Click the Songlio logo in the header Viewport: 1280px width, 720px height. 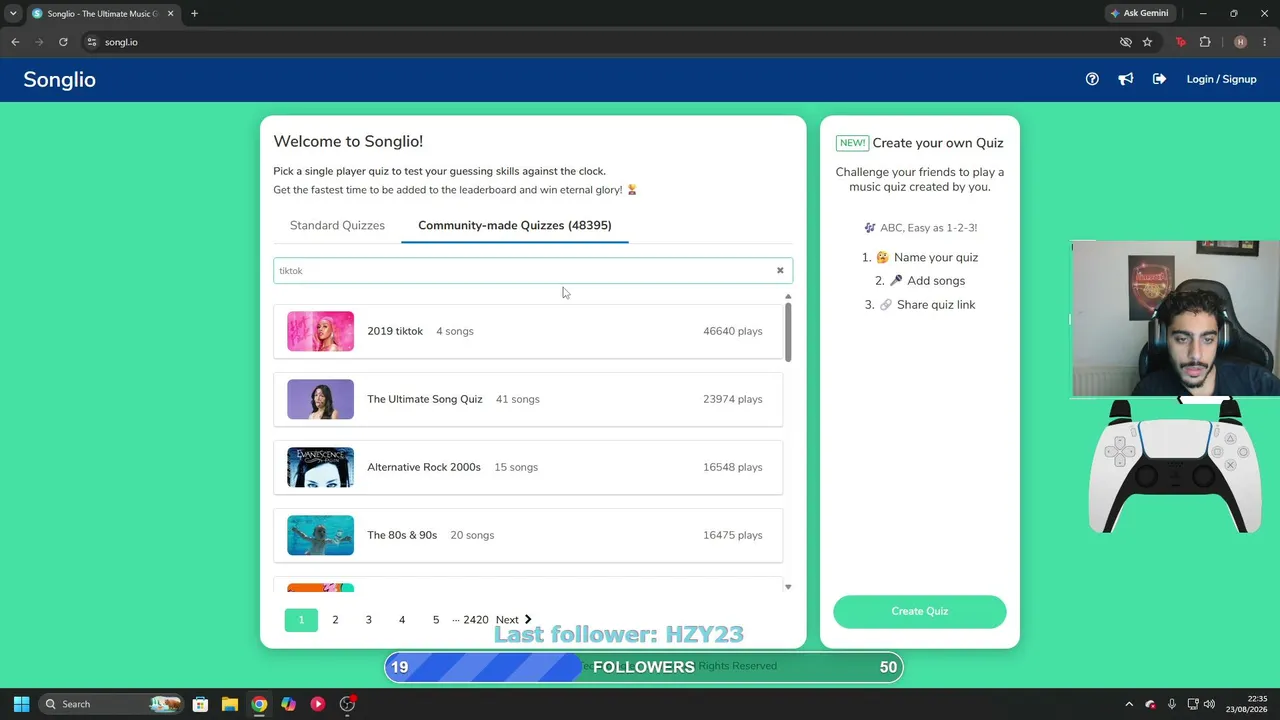60,79
